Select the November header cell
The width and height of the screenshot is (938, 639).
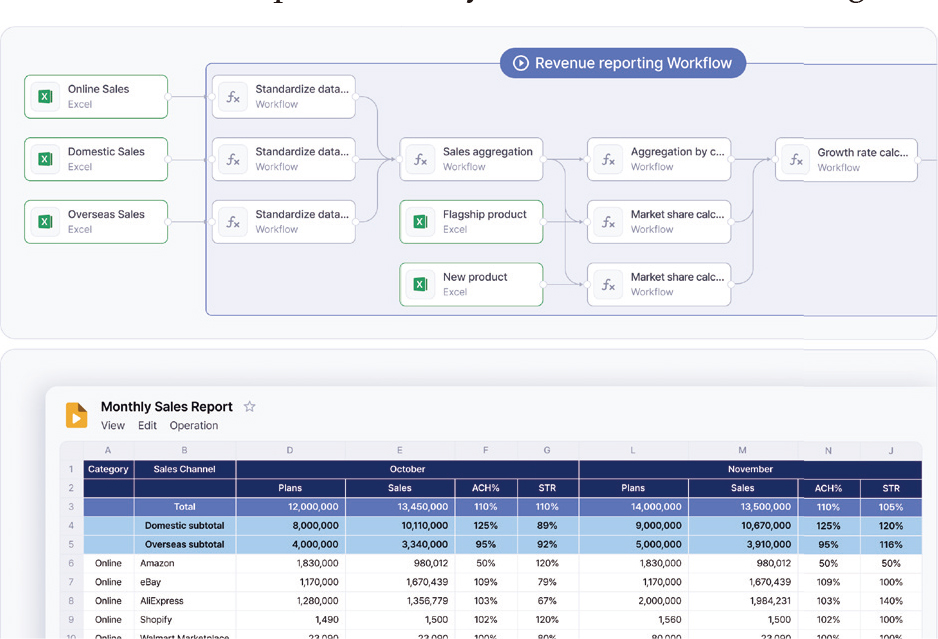(750, 469)
